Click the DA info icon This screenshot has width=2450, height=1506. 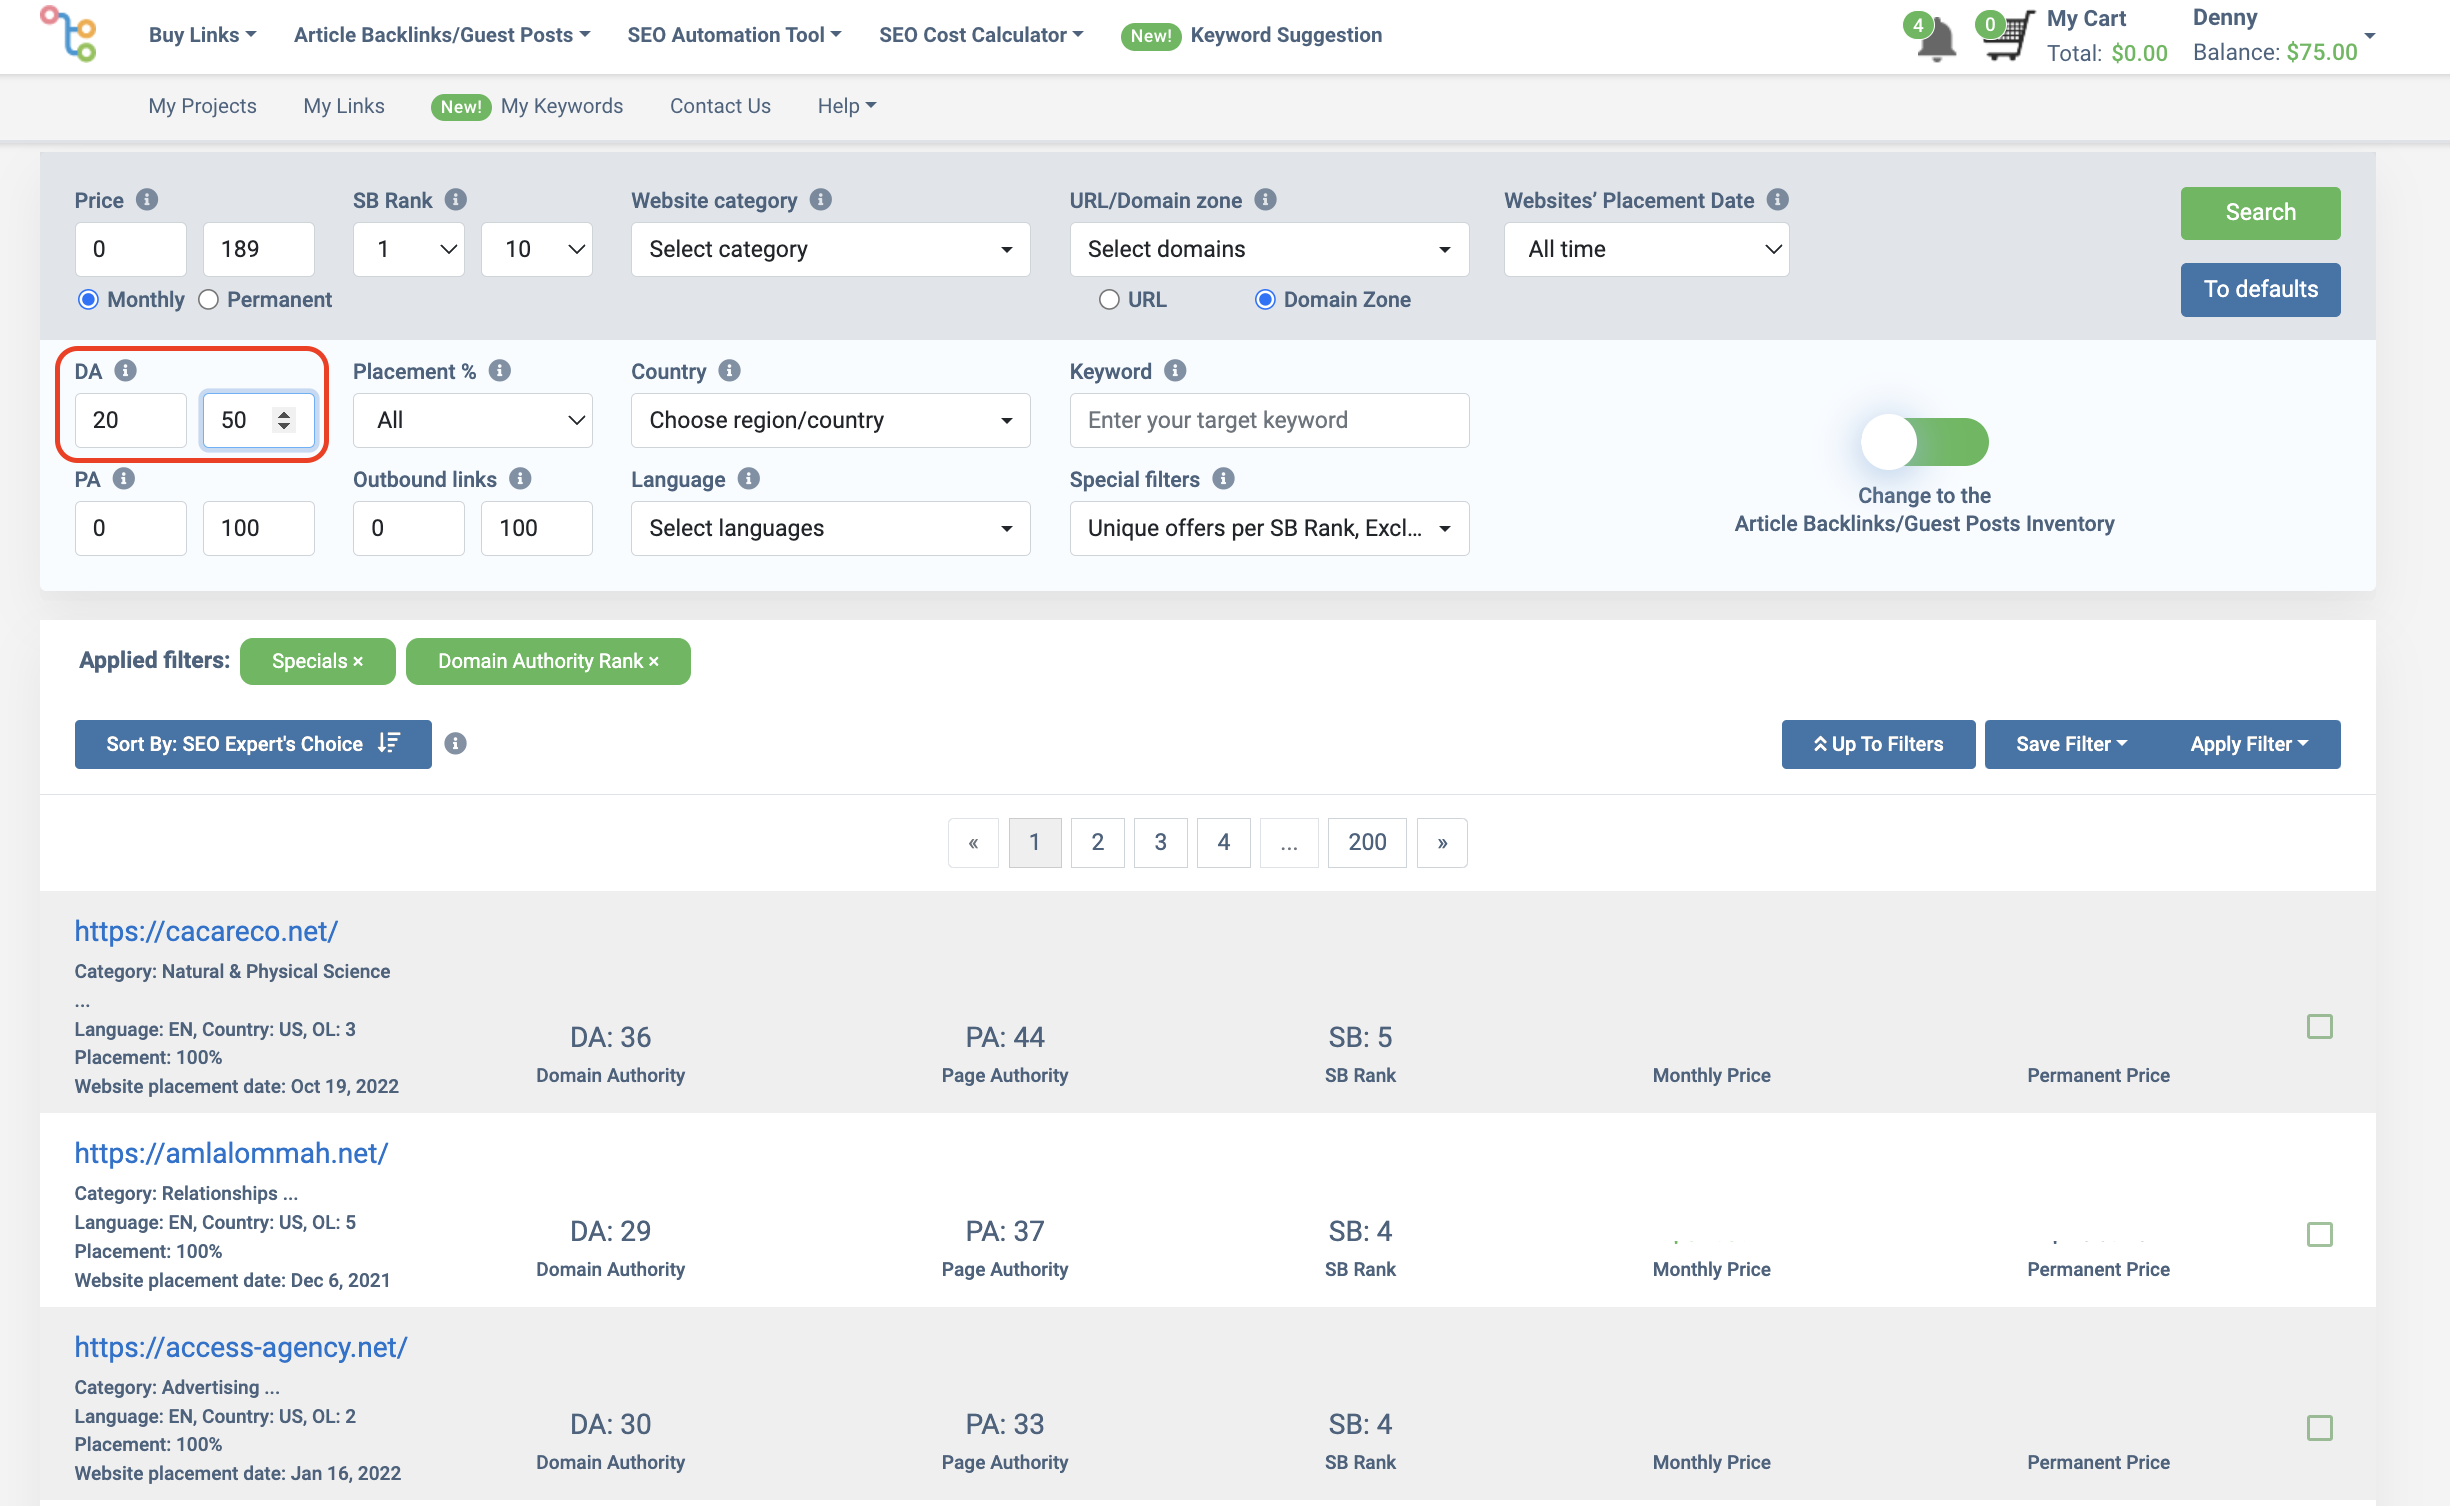click(125, 371)
